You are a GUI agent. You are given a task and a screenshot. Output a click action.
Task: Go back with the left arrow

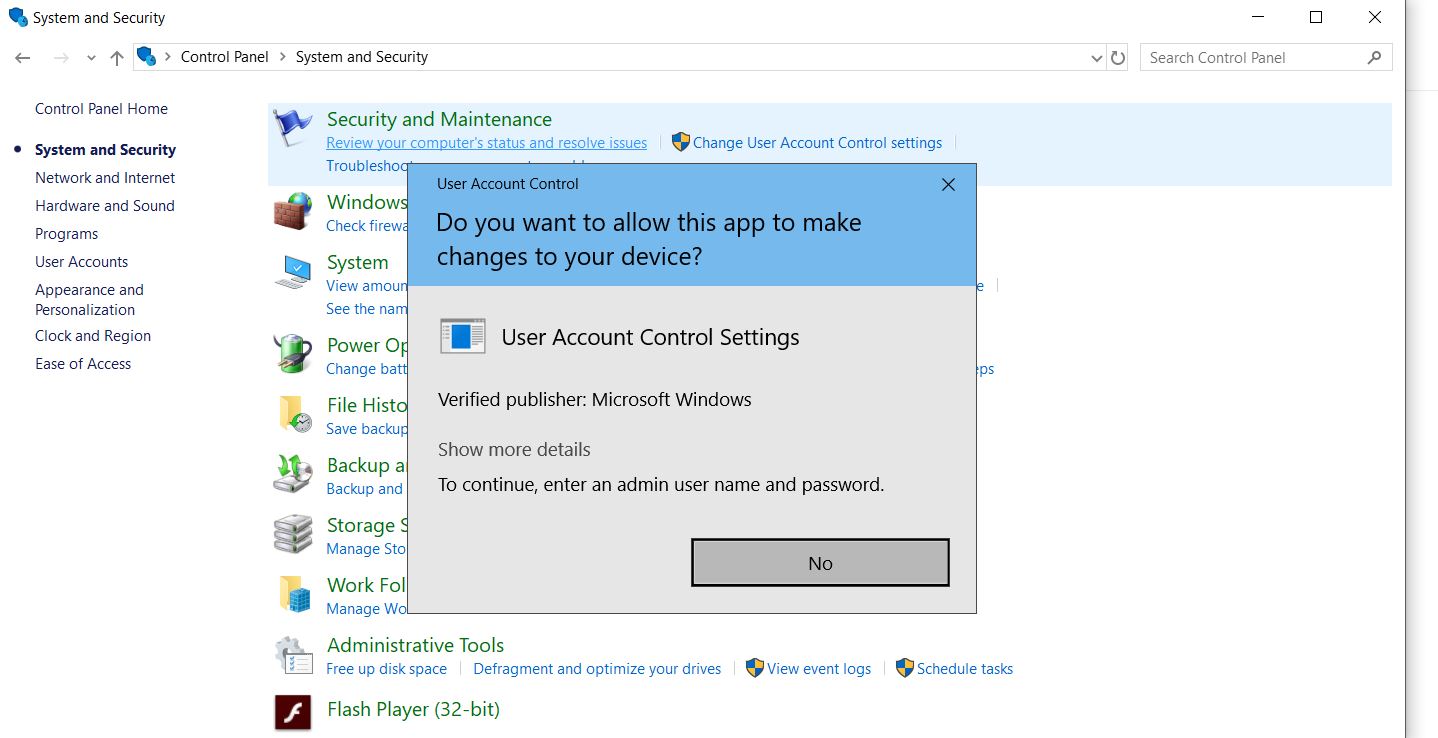(x=23, y=58)
